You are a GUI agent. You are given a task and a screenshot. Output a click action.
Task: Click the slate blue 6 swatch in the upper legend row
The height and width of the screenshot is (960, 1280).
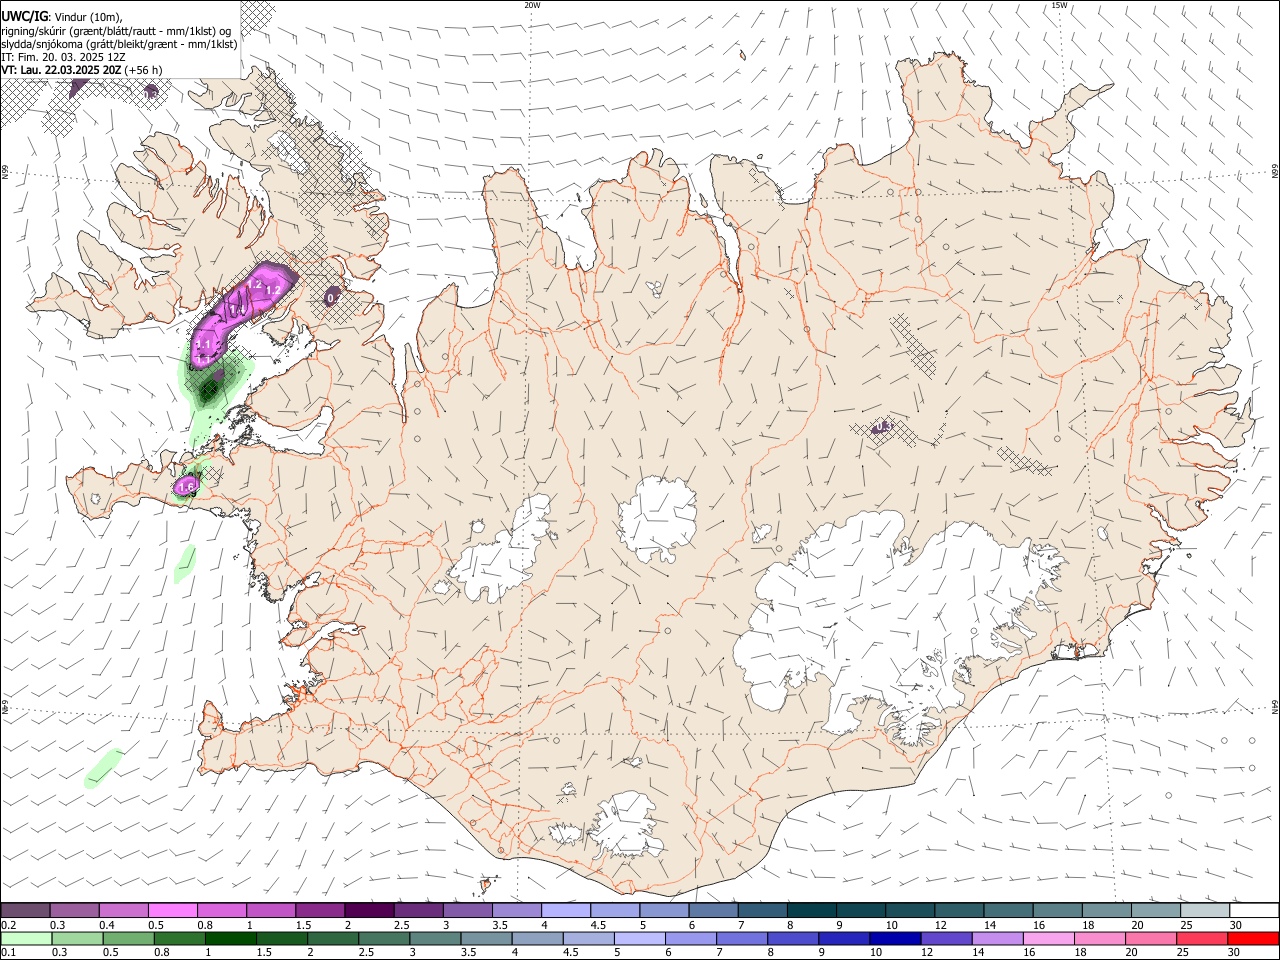point(714,911)
